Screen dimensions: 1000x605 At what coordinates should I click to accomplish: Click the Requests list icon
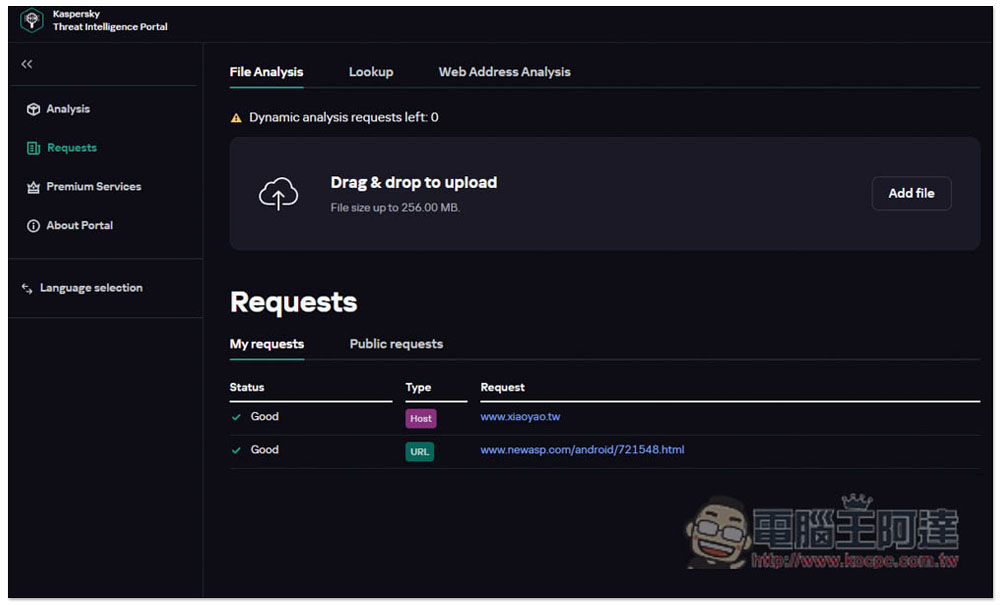[33, 148]
